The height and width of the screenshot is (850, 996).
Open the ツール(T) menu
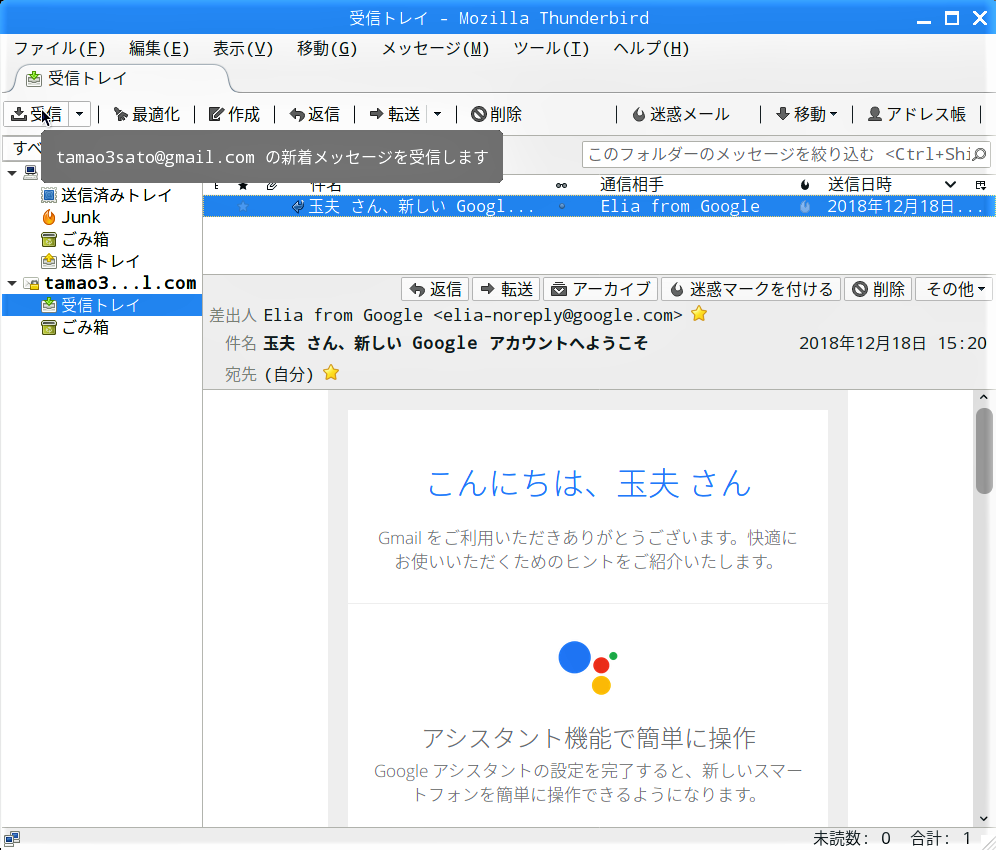click(551, 49)
